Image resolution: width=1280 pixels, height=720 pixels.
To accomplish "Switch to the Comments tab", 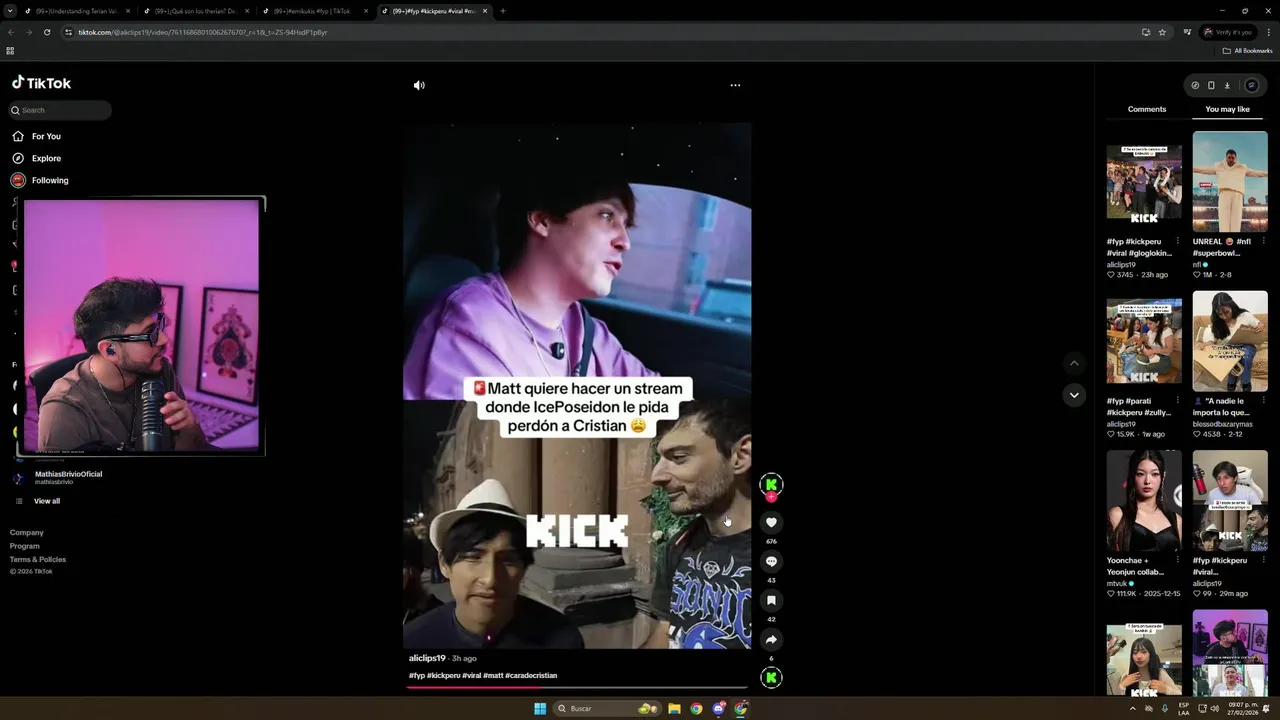I will point(1147,109).
